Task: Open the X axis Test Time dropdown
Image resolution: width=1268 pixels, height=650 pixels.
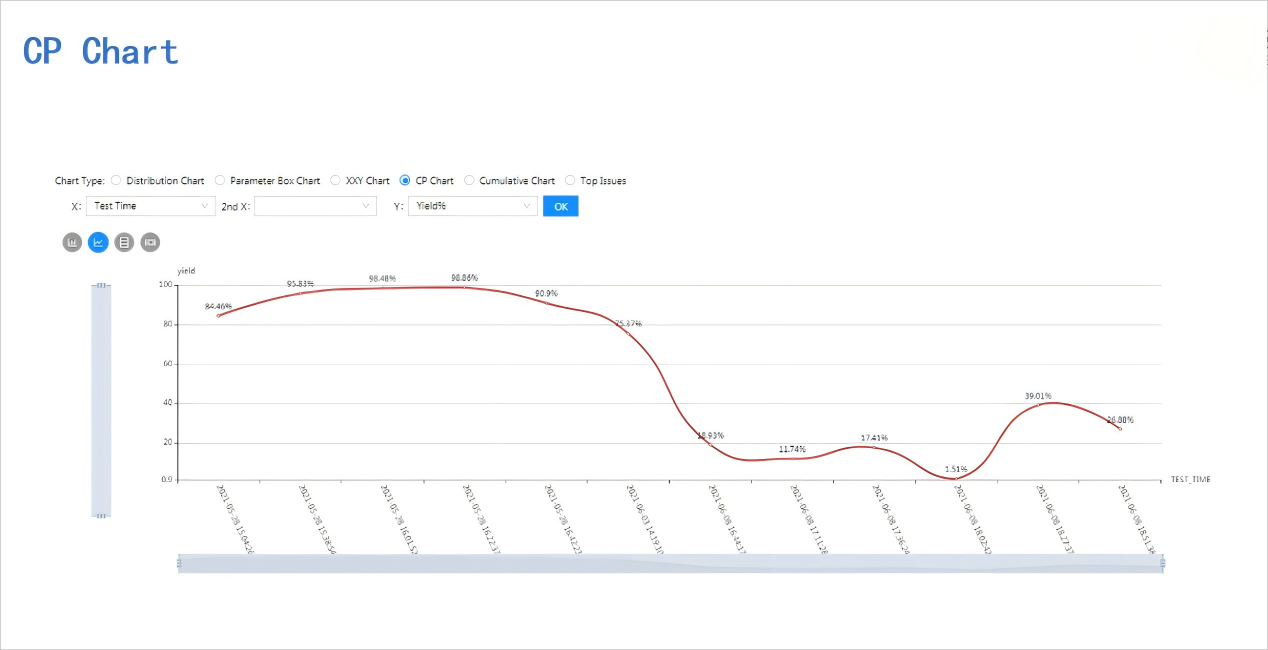Action: 150,206
